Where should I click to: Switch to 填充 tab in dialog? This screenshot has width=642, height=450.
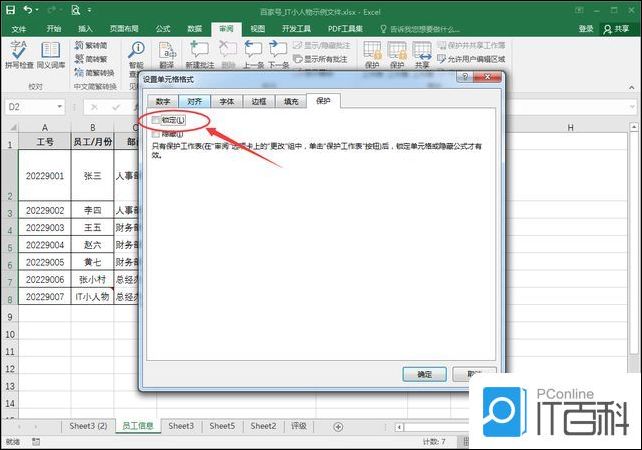tap(291, 101)
